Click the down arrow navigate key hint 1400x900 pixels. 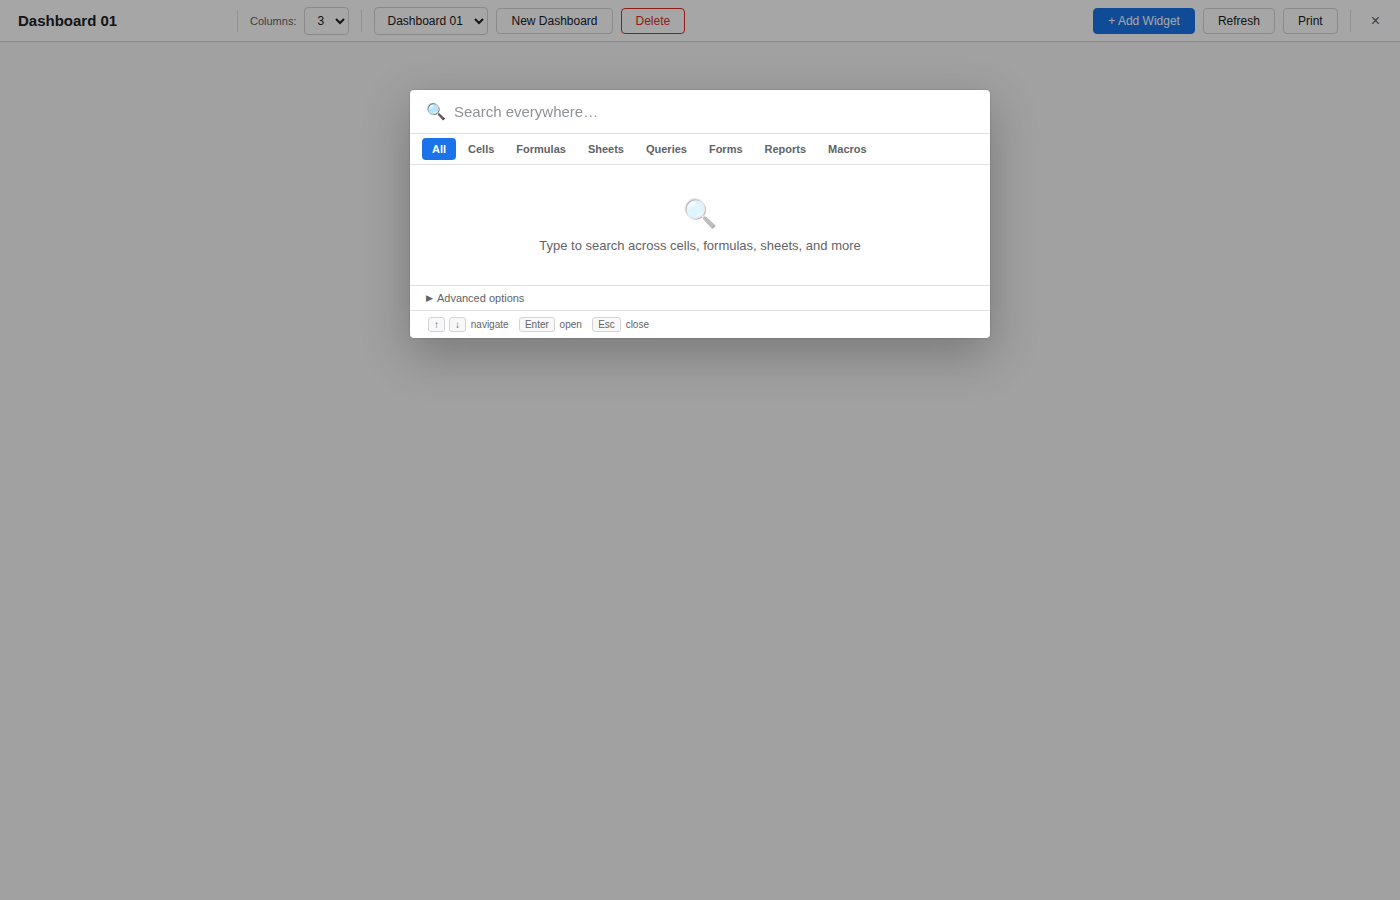(457, 324)
